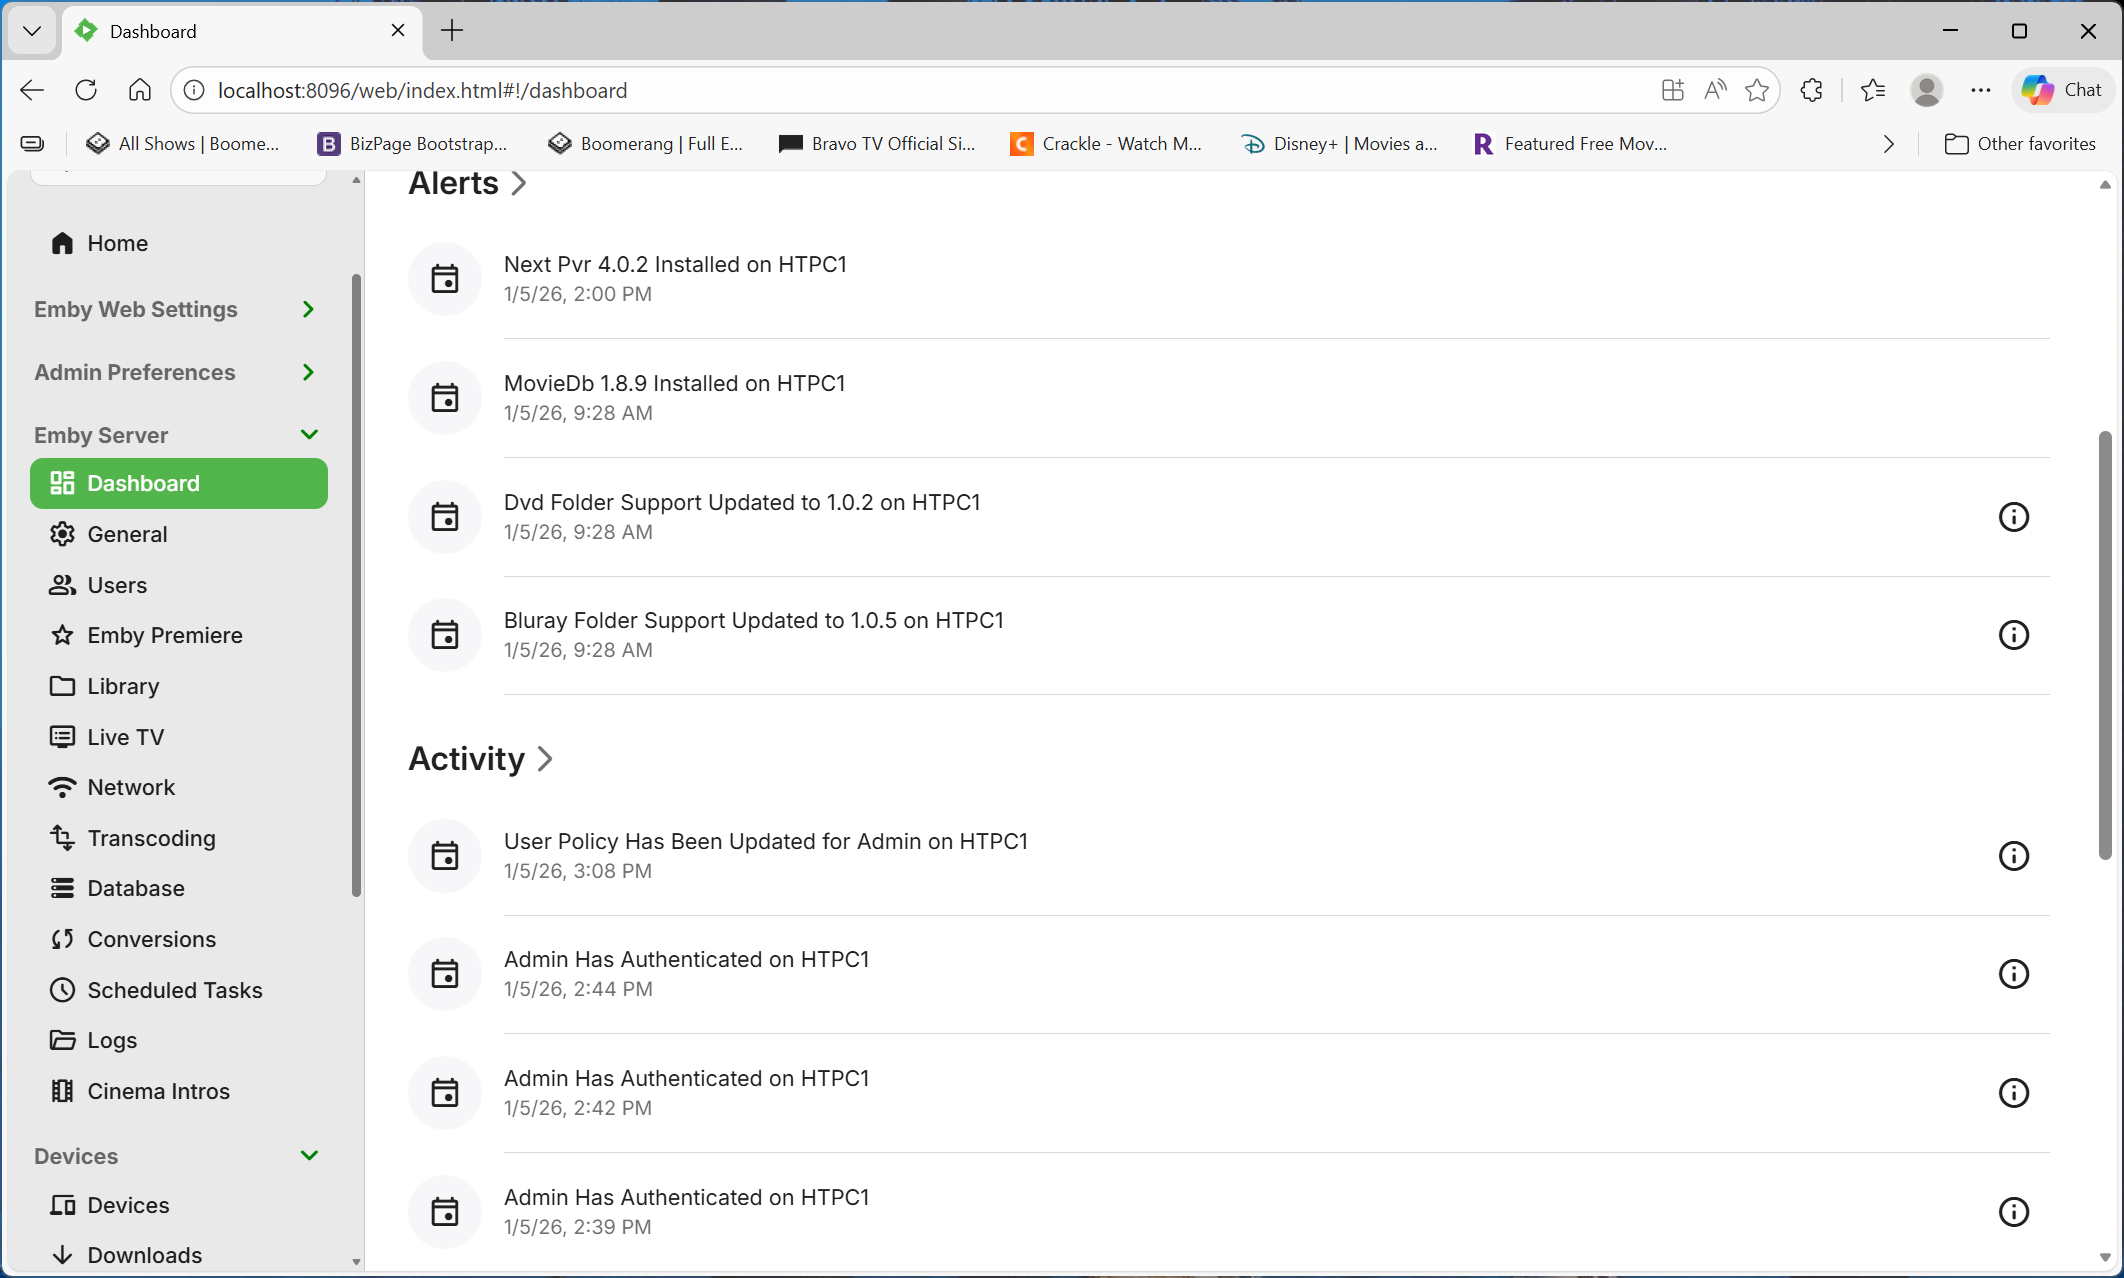The height and width of the screenshot is (1278, 2124).
Task: Open browser Extensions puzzle icon
Action: pyautogui.click(x=1811, y=90)
